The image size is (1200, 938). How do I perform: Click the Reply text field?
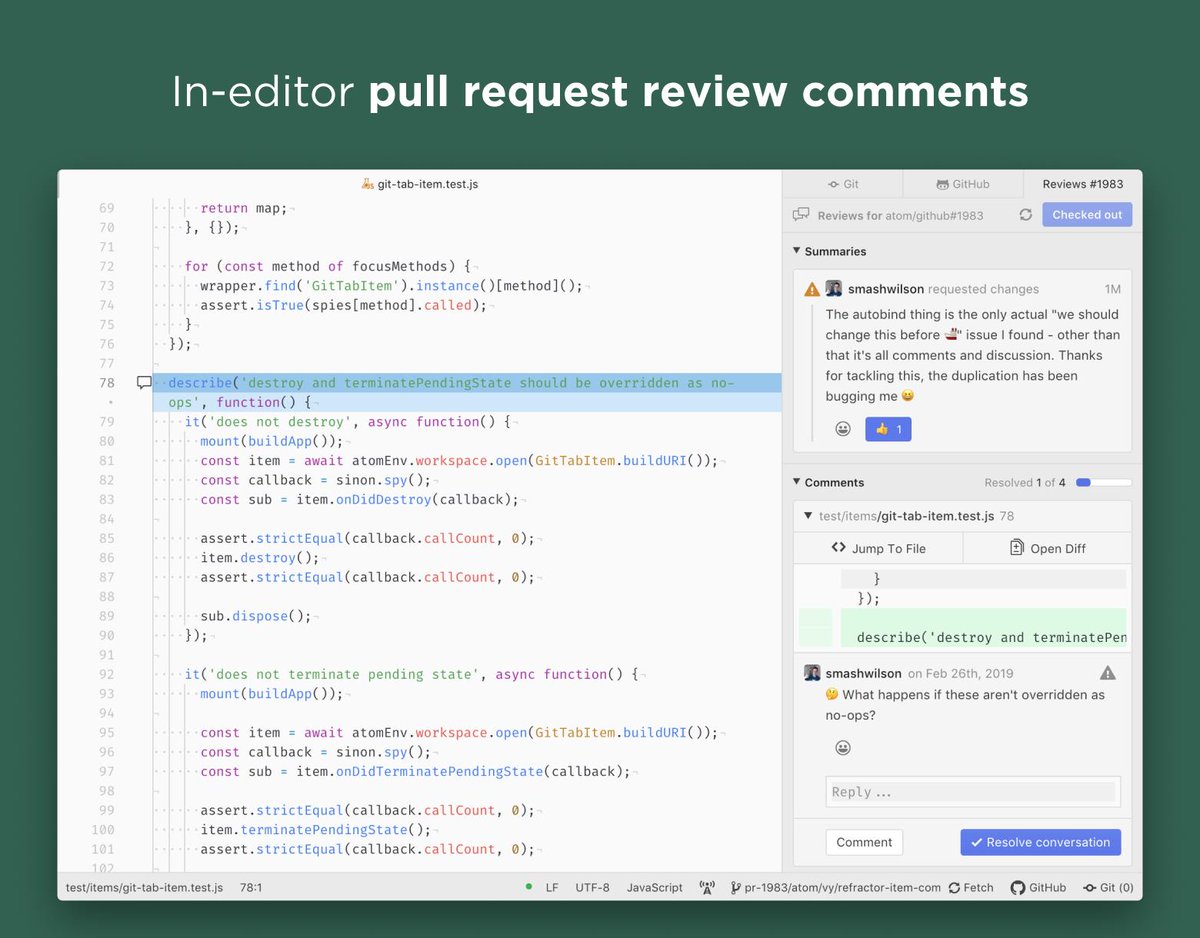pos(973,792)
